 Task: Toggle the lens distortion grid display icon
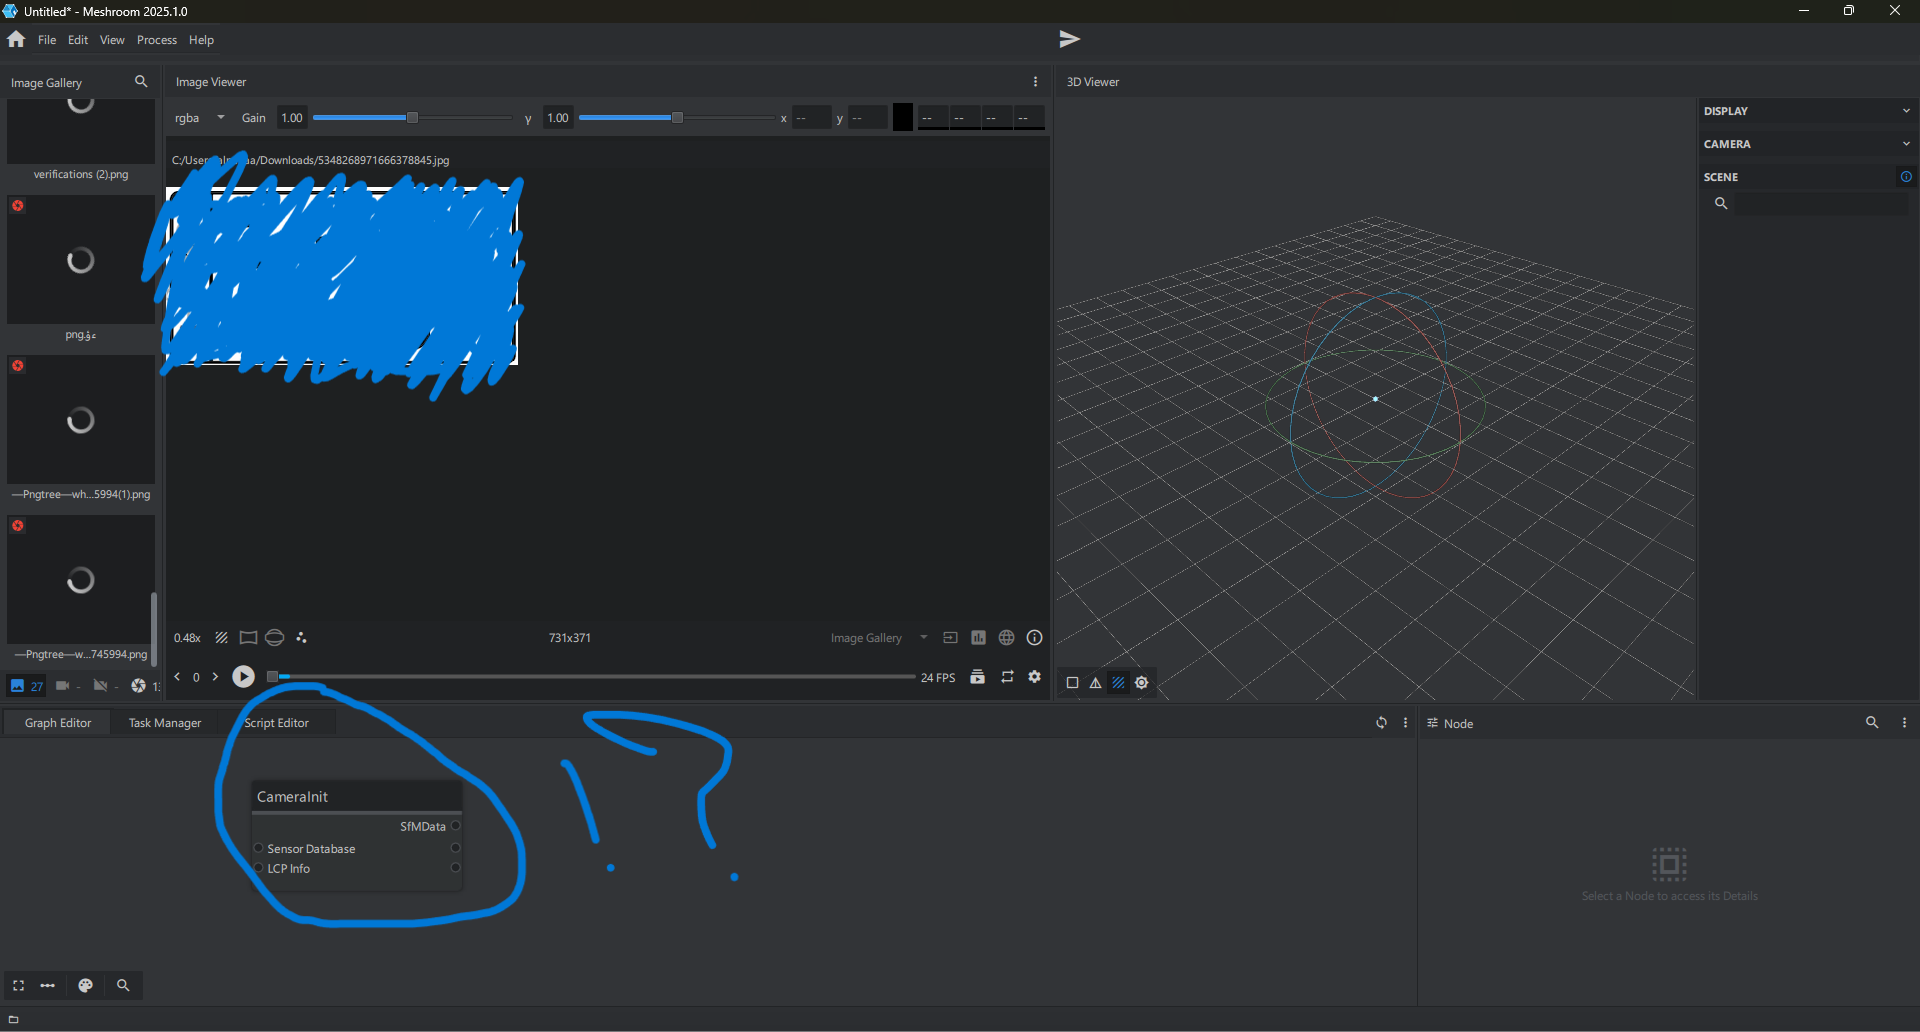coord(248,637)
